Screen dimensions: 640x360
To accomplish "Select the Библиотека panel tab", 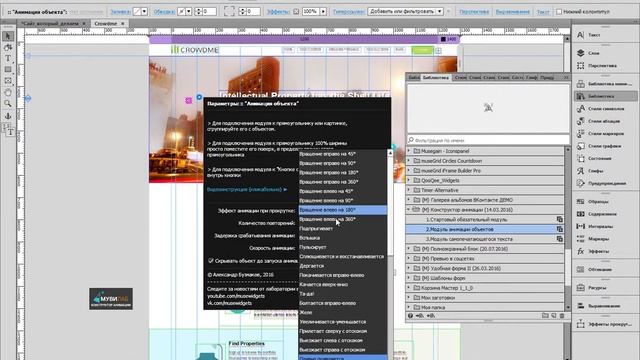I will (436, 78).
